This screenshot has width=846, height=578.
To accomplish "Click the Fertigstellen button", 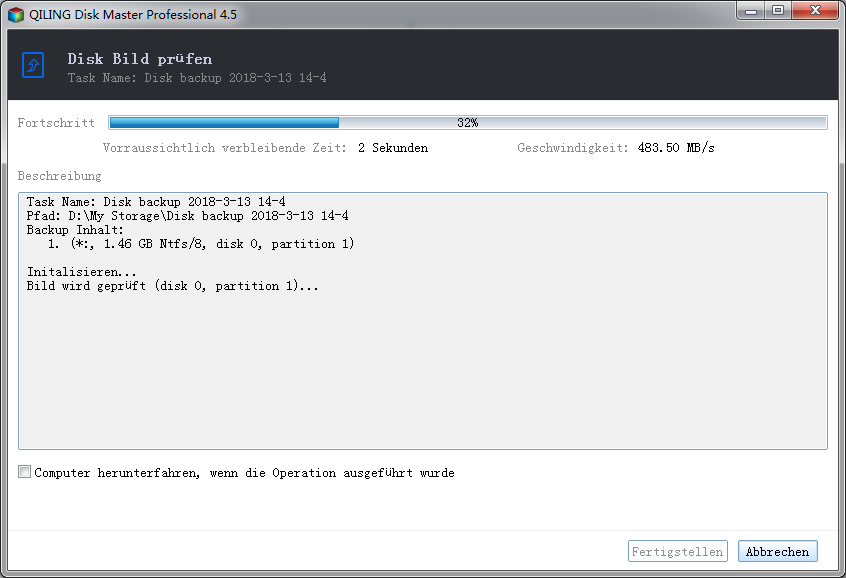I will [x=678, y=551].
